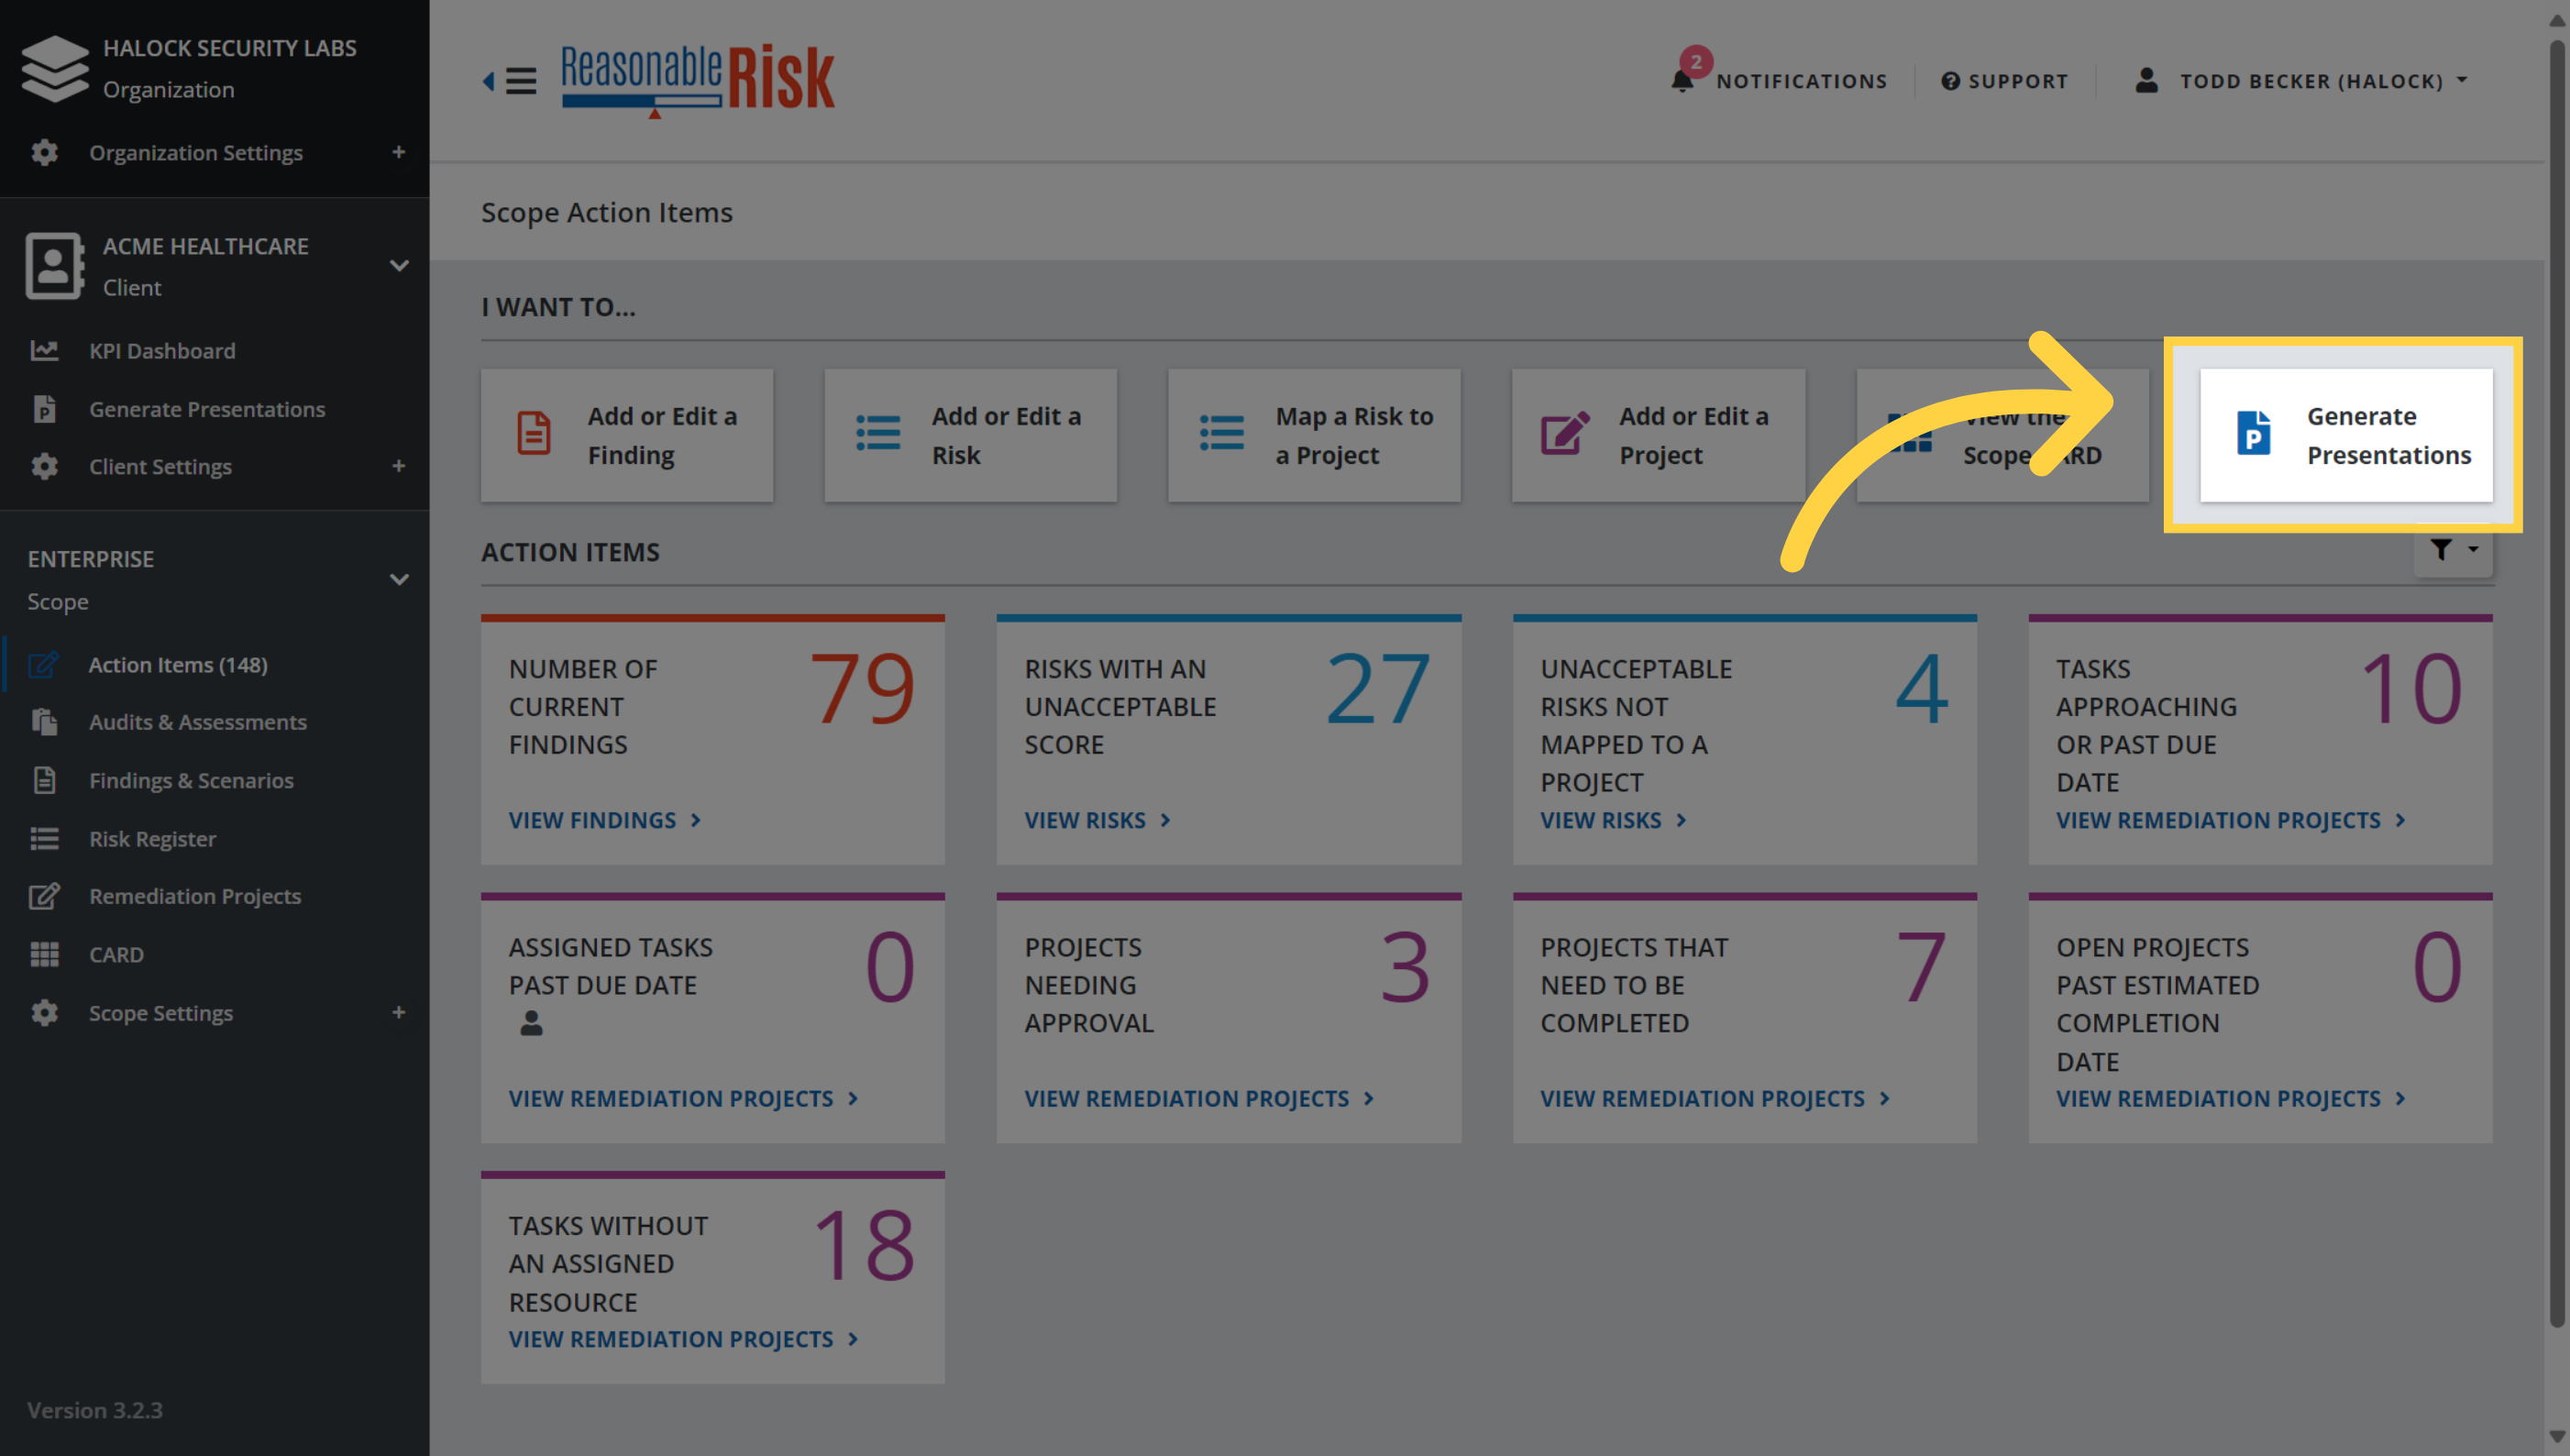Click the user profile avatar icon
This screenshot has height=1456, width=2570.
pos(2146,80)
